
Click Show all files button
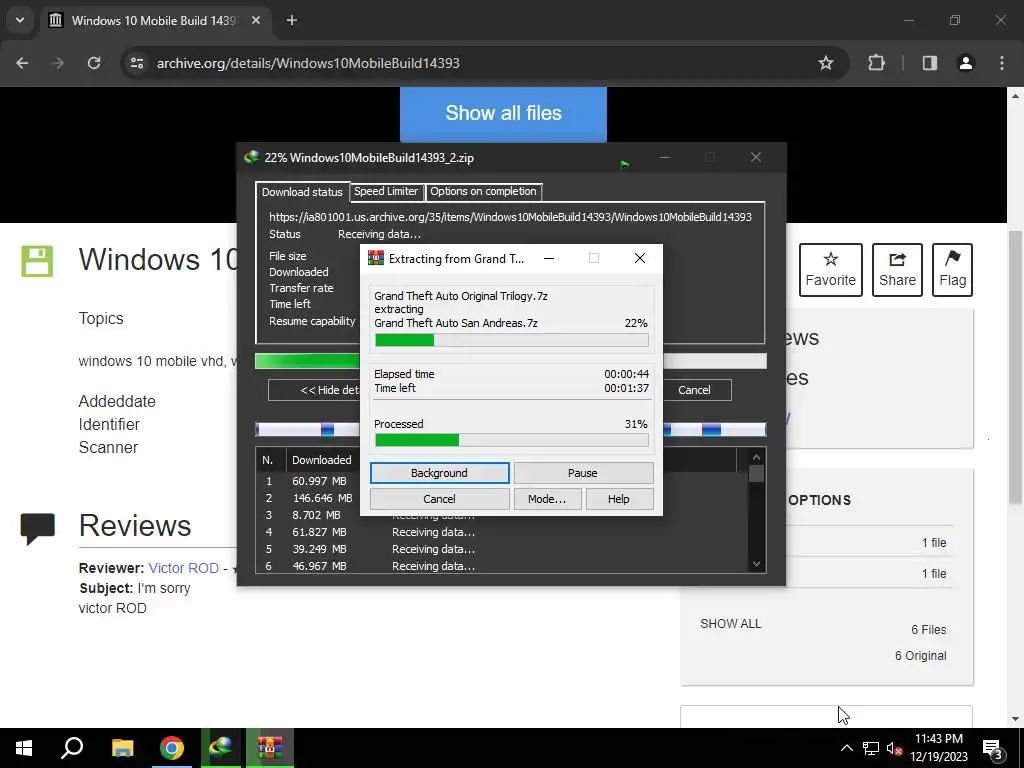coord(503,114)
